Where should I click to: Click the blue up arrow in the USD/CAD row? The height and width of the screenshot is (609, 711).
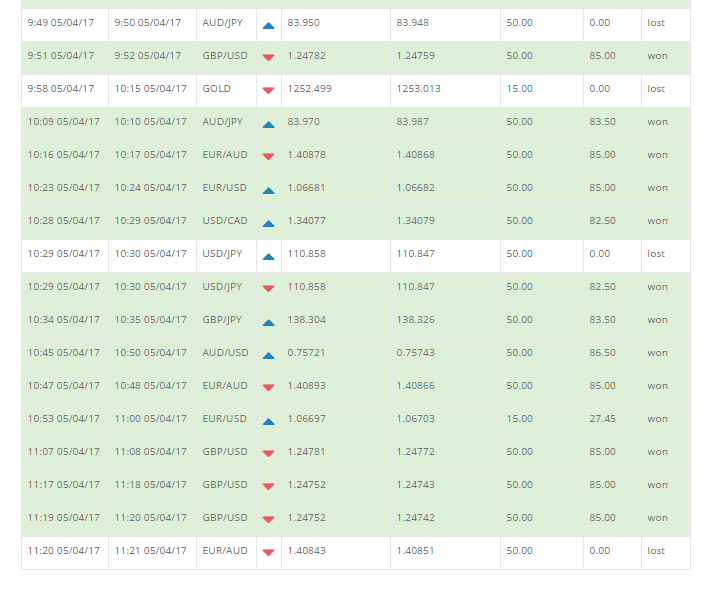(x=268, y=223)
